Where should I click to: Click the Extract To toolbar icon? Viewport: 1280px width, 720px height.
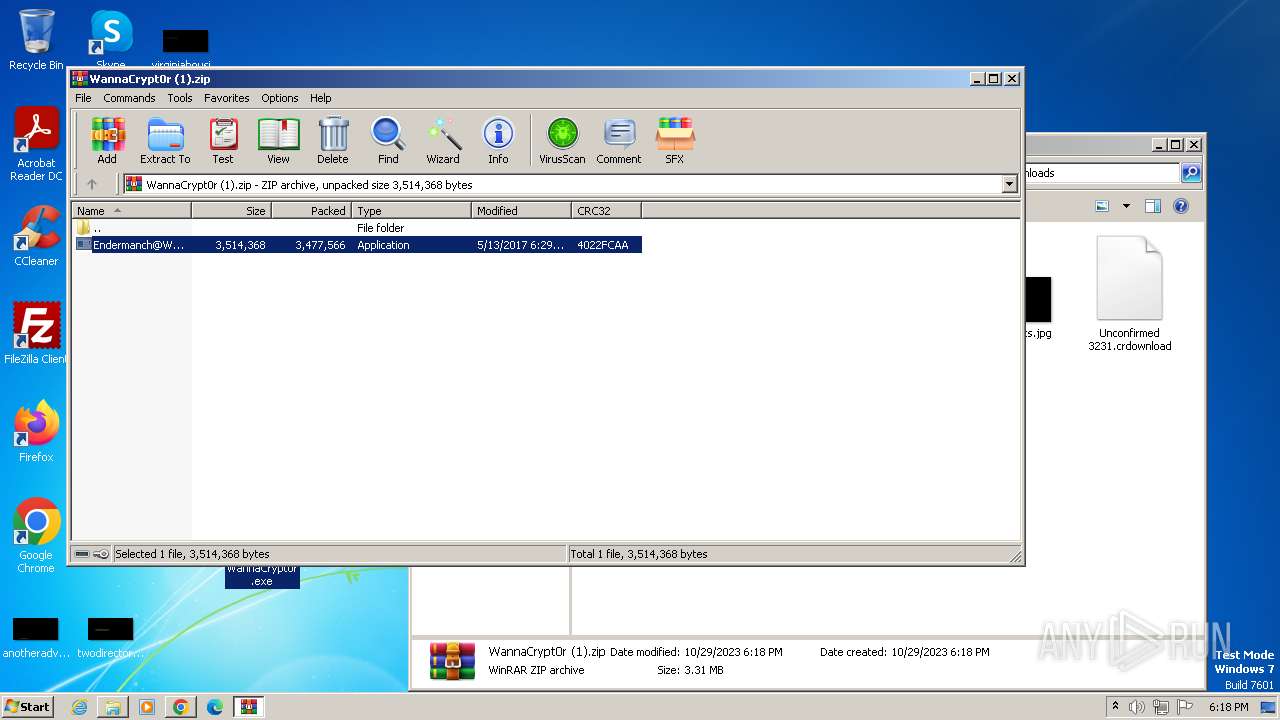pyautogui.click(x=165, y=140)
